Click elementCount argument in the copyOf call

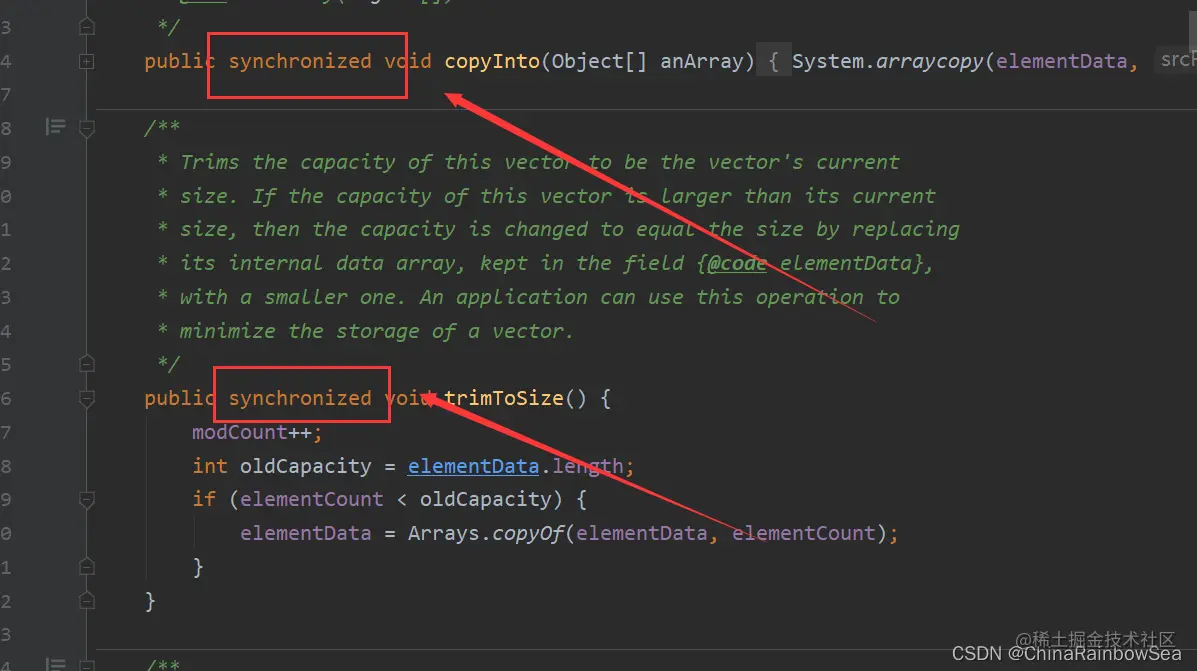pos(803,533)
